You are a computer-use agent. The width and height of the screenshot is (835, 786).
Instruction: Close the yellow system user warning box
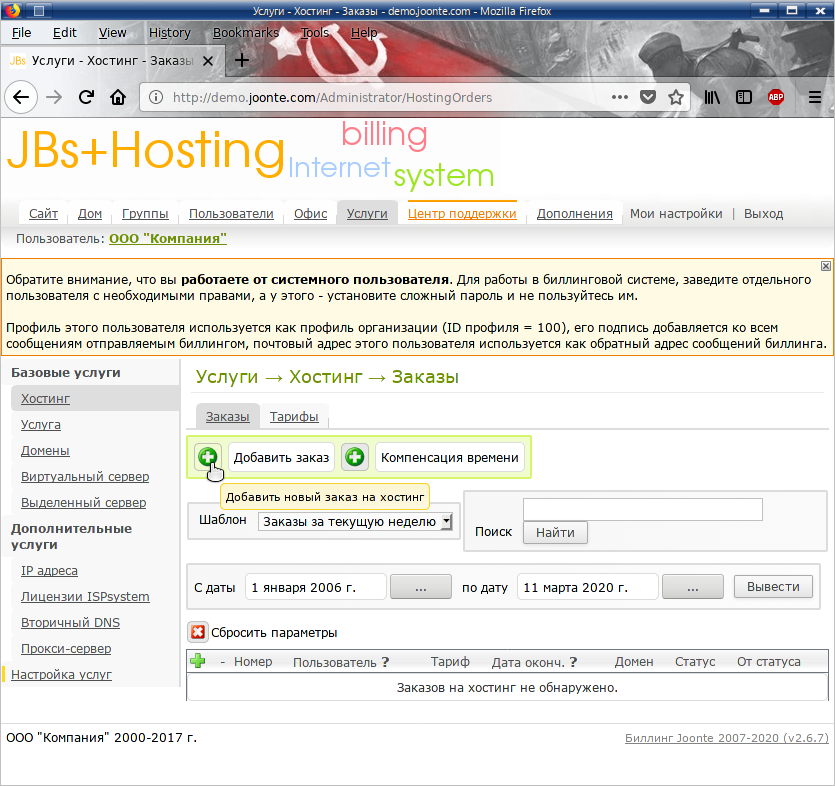[x=825, y=266]
